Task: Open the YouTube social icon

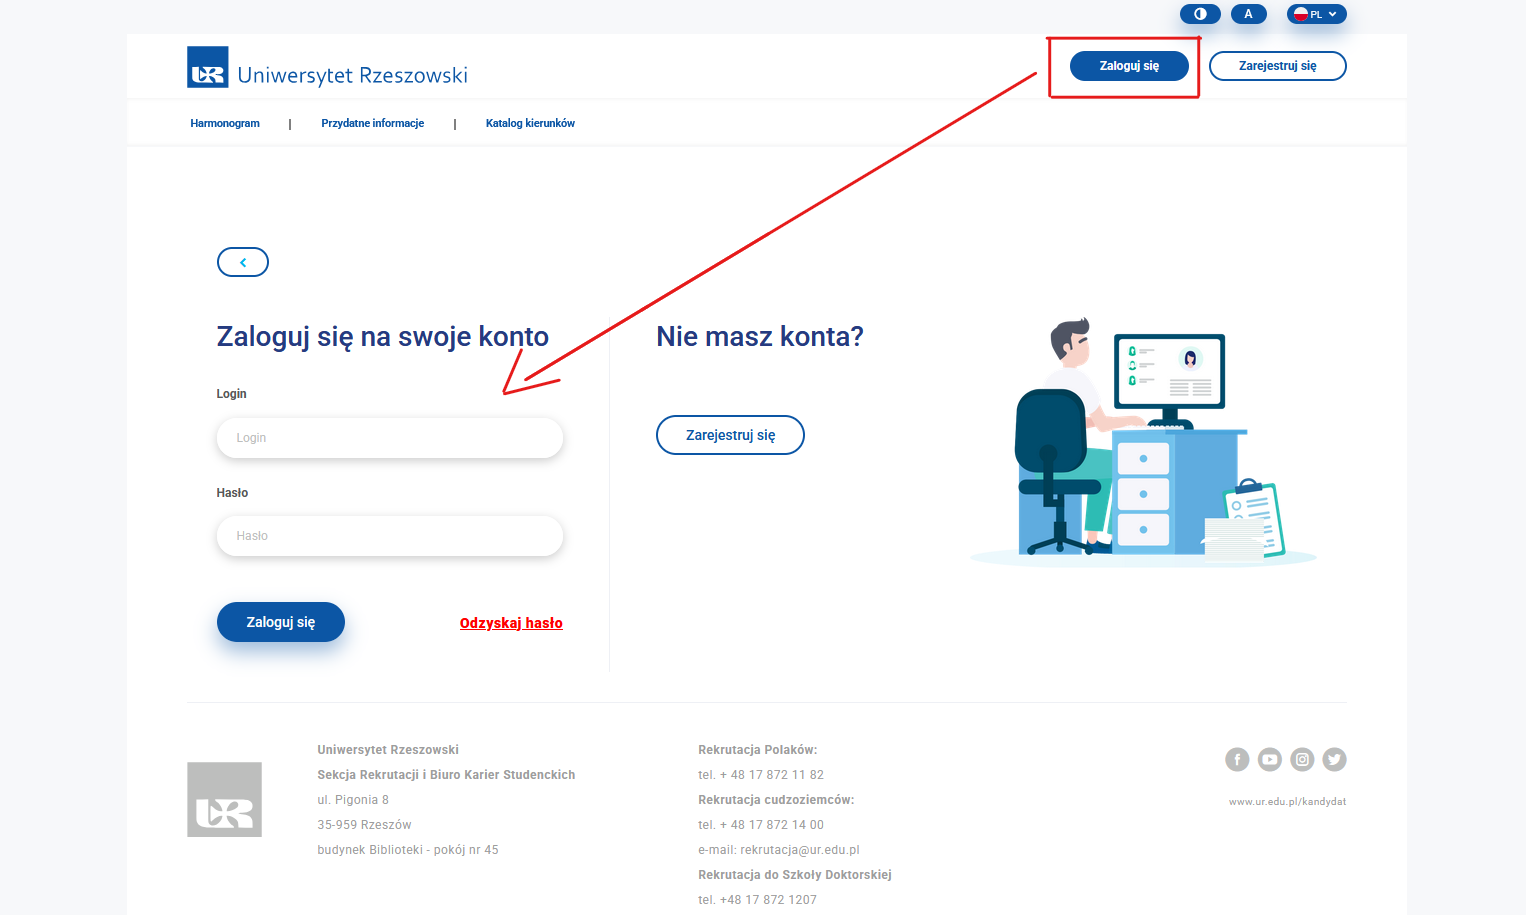Action: coord(1270,760)
